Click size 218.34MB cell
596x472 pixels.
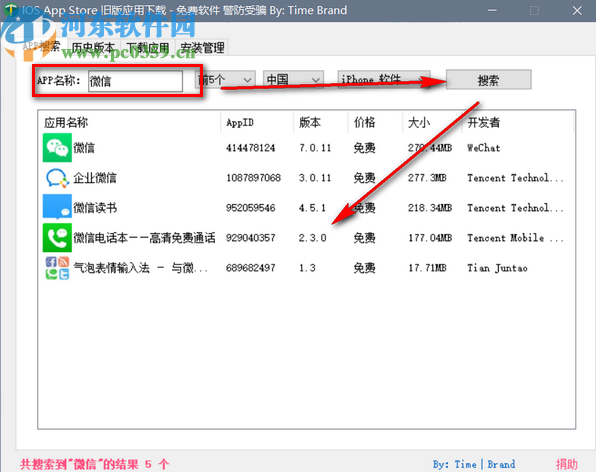[430, 207]
